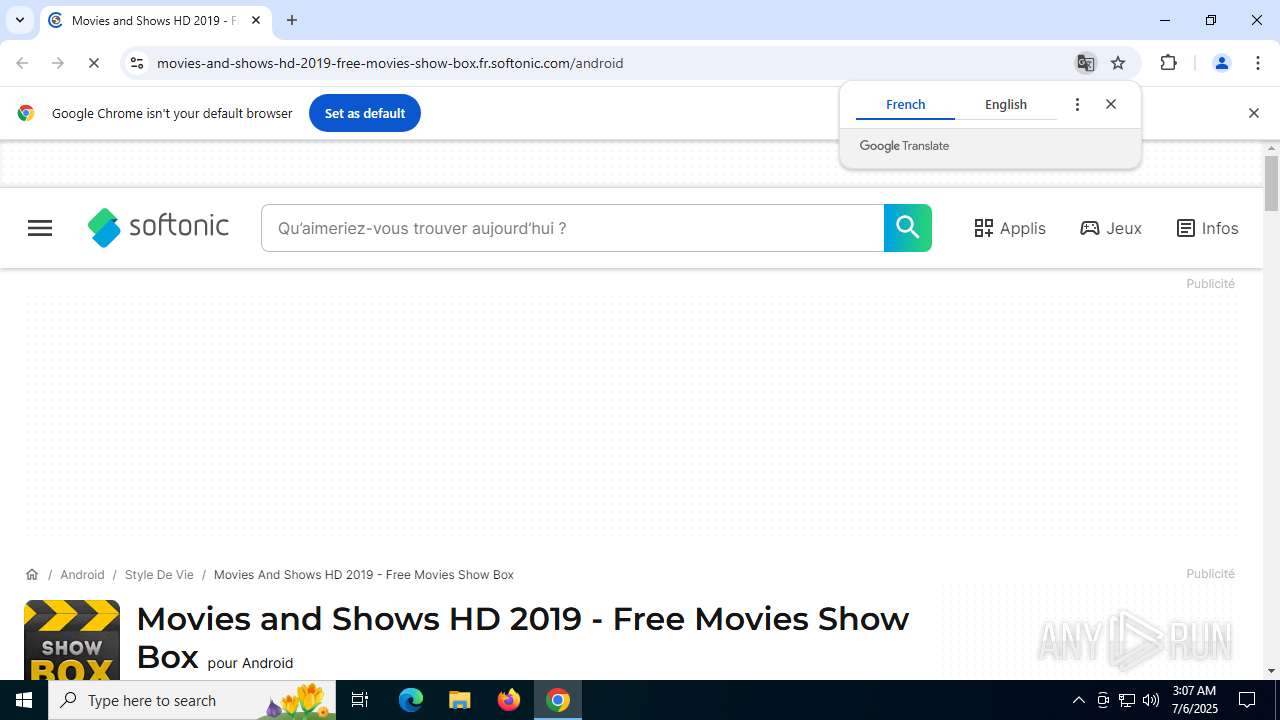Launch Firefox from taskbar
Screen dimensions: 1280x720
(x=509, y=700)
